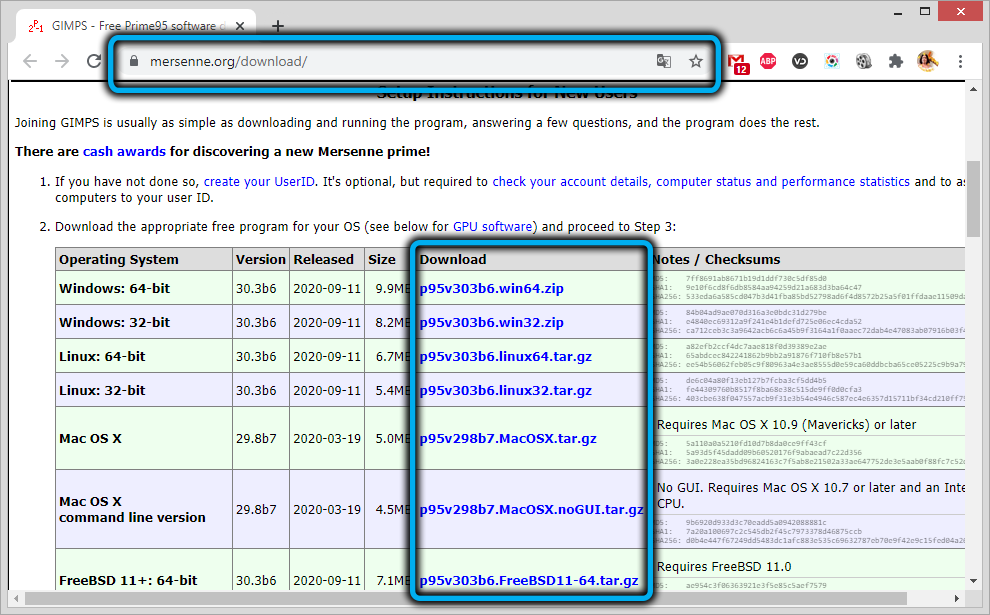Image resolution: width=990 pixels, height=615 pixels.
Task: Open the GPU software link
Action: tap(494, 227)
